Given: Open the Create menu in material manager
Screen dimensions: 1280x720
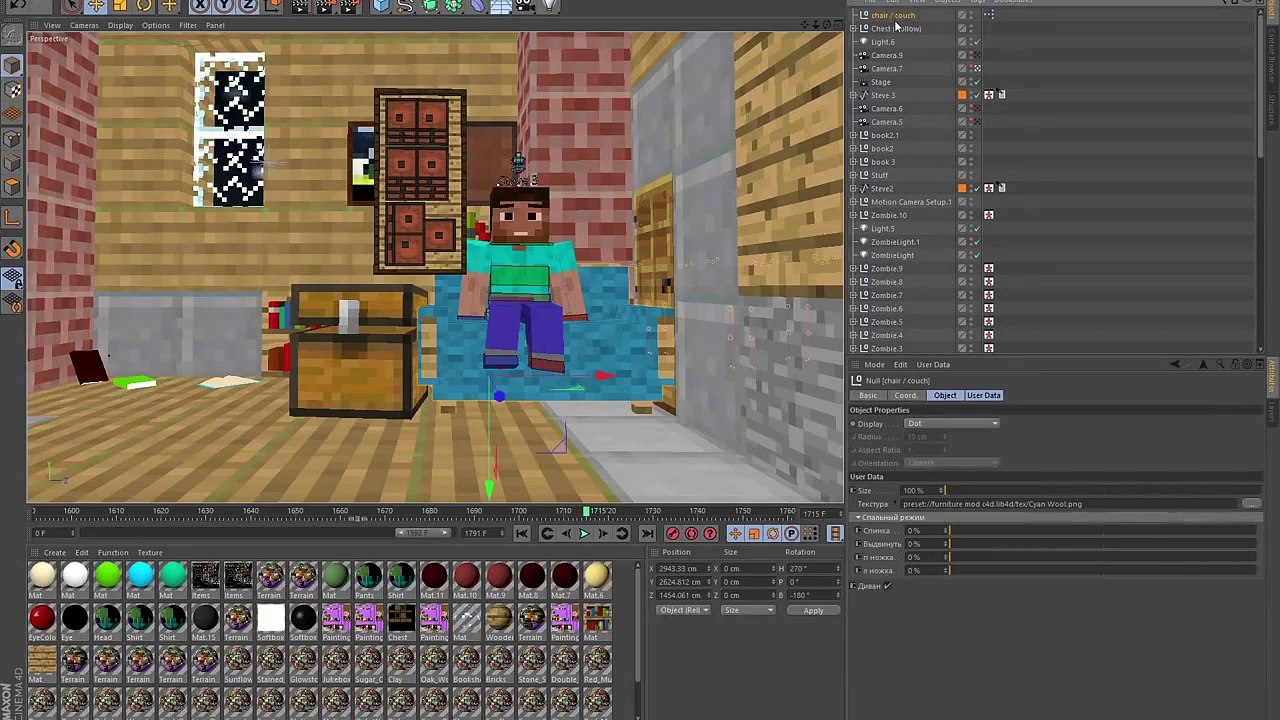Looking at the screenshot, I should tap(55, 553).
